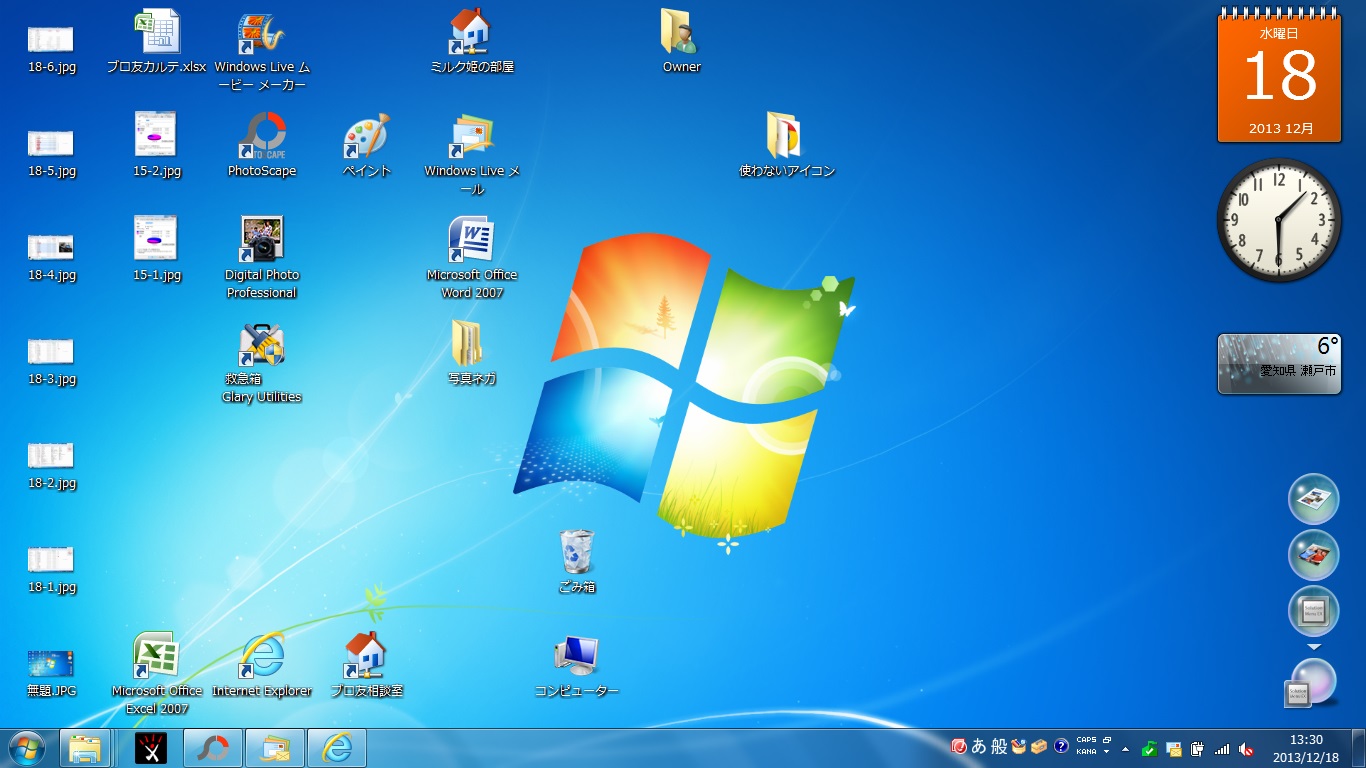The height and width of the screenshot is (768, 1366).
Task: Launch Microsoft Office Word 2007
Action: [x=471, y=258]
